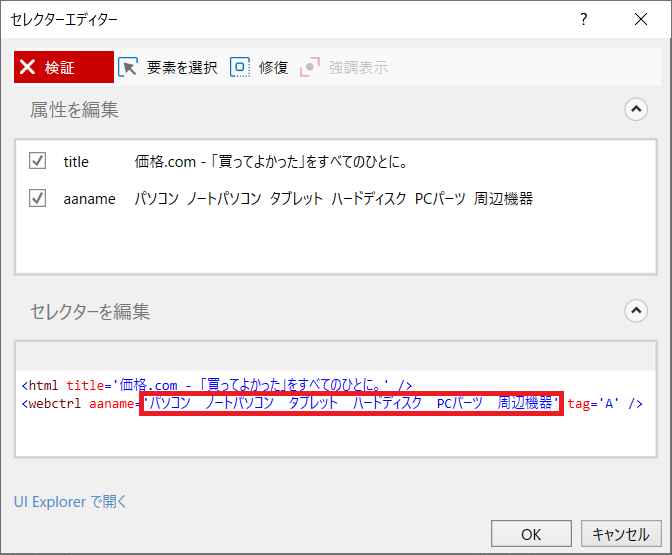
Task: Click the 要素を選択 label text
Action: tap(182, 68)
